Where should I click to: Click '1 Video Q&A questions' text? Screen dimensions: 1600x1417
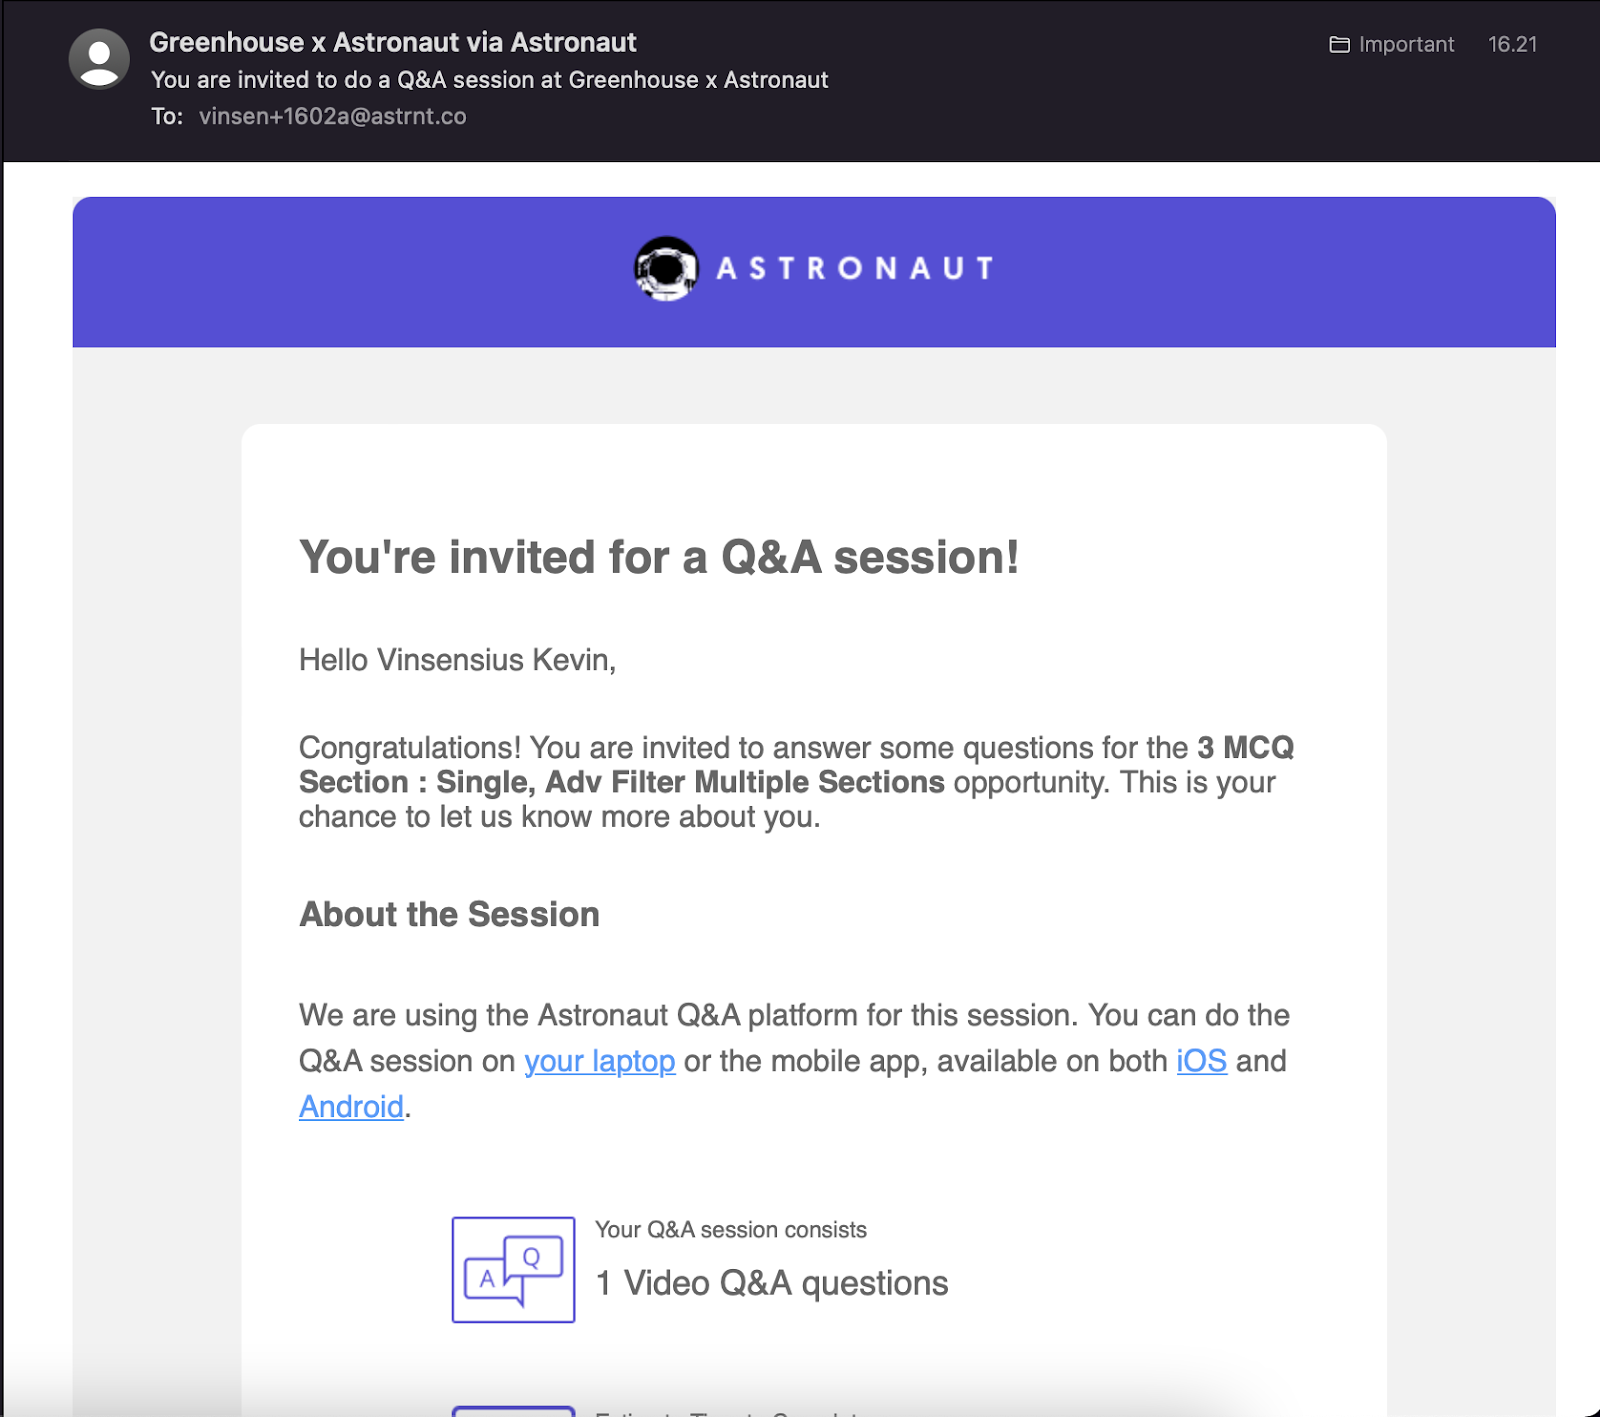tap(772, 1283)
